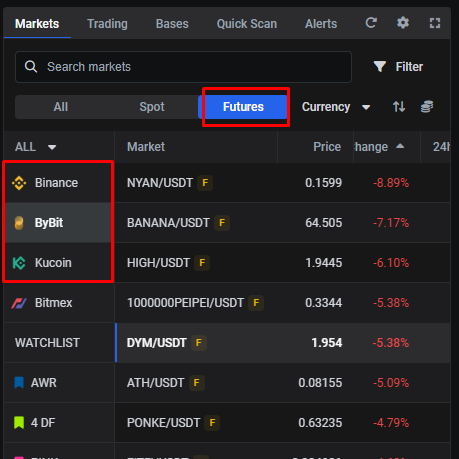This screenshot has height=459, width=459.
Task: Click the Bitmex logo icon
Action: pos(19,303)
